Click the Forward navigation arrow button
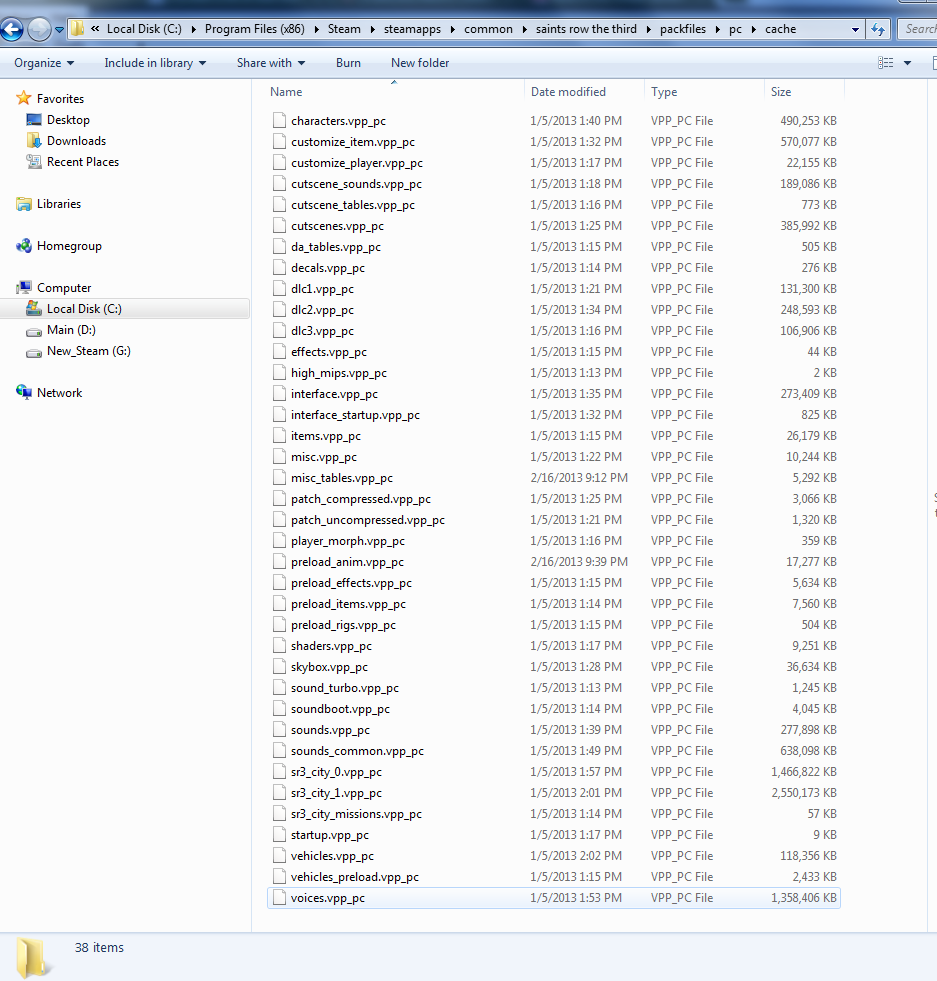Image resolution: width=937 pixels, height=981 pixels. point(39,29)
